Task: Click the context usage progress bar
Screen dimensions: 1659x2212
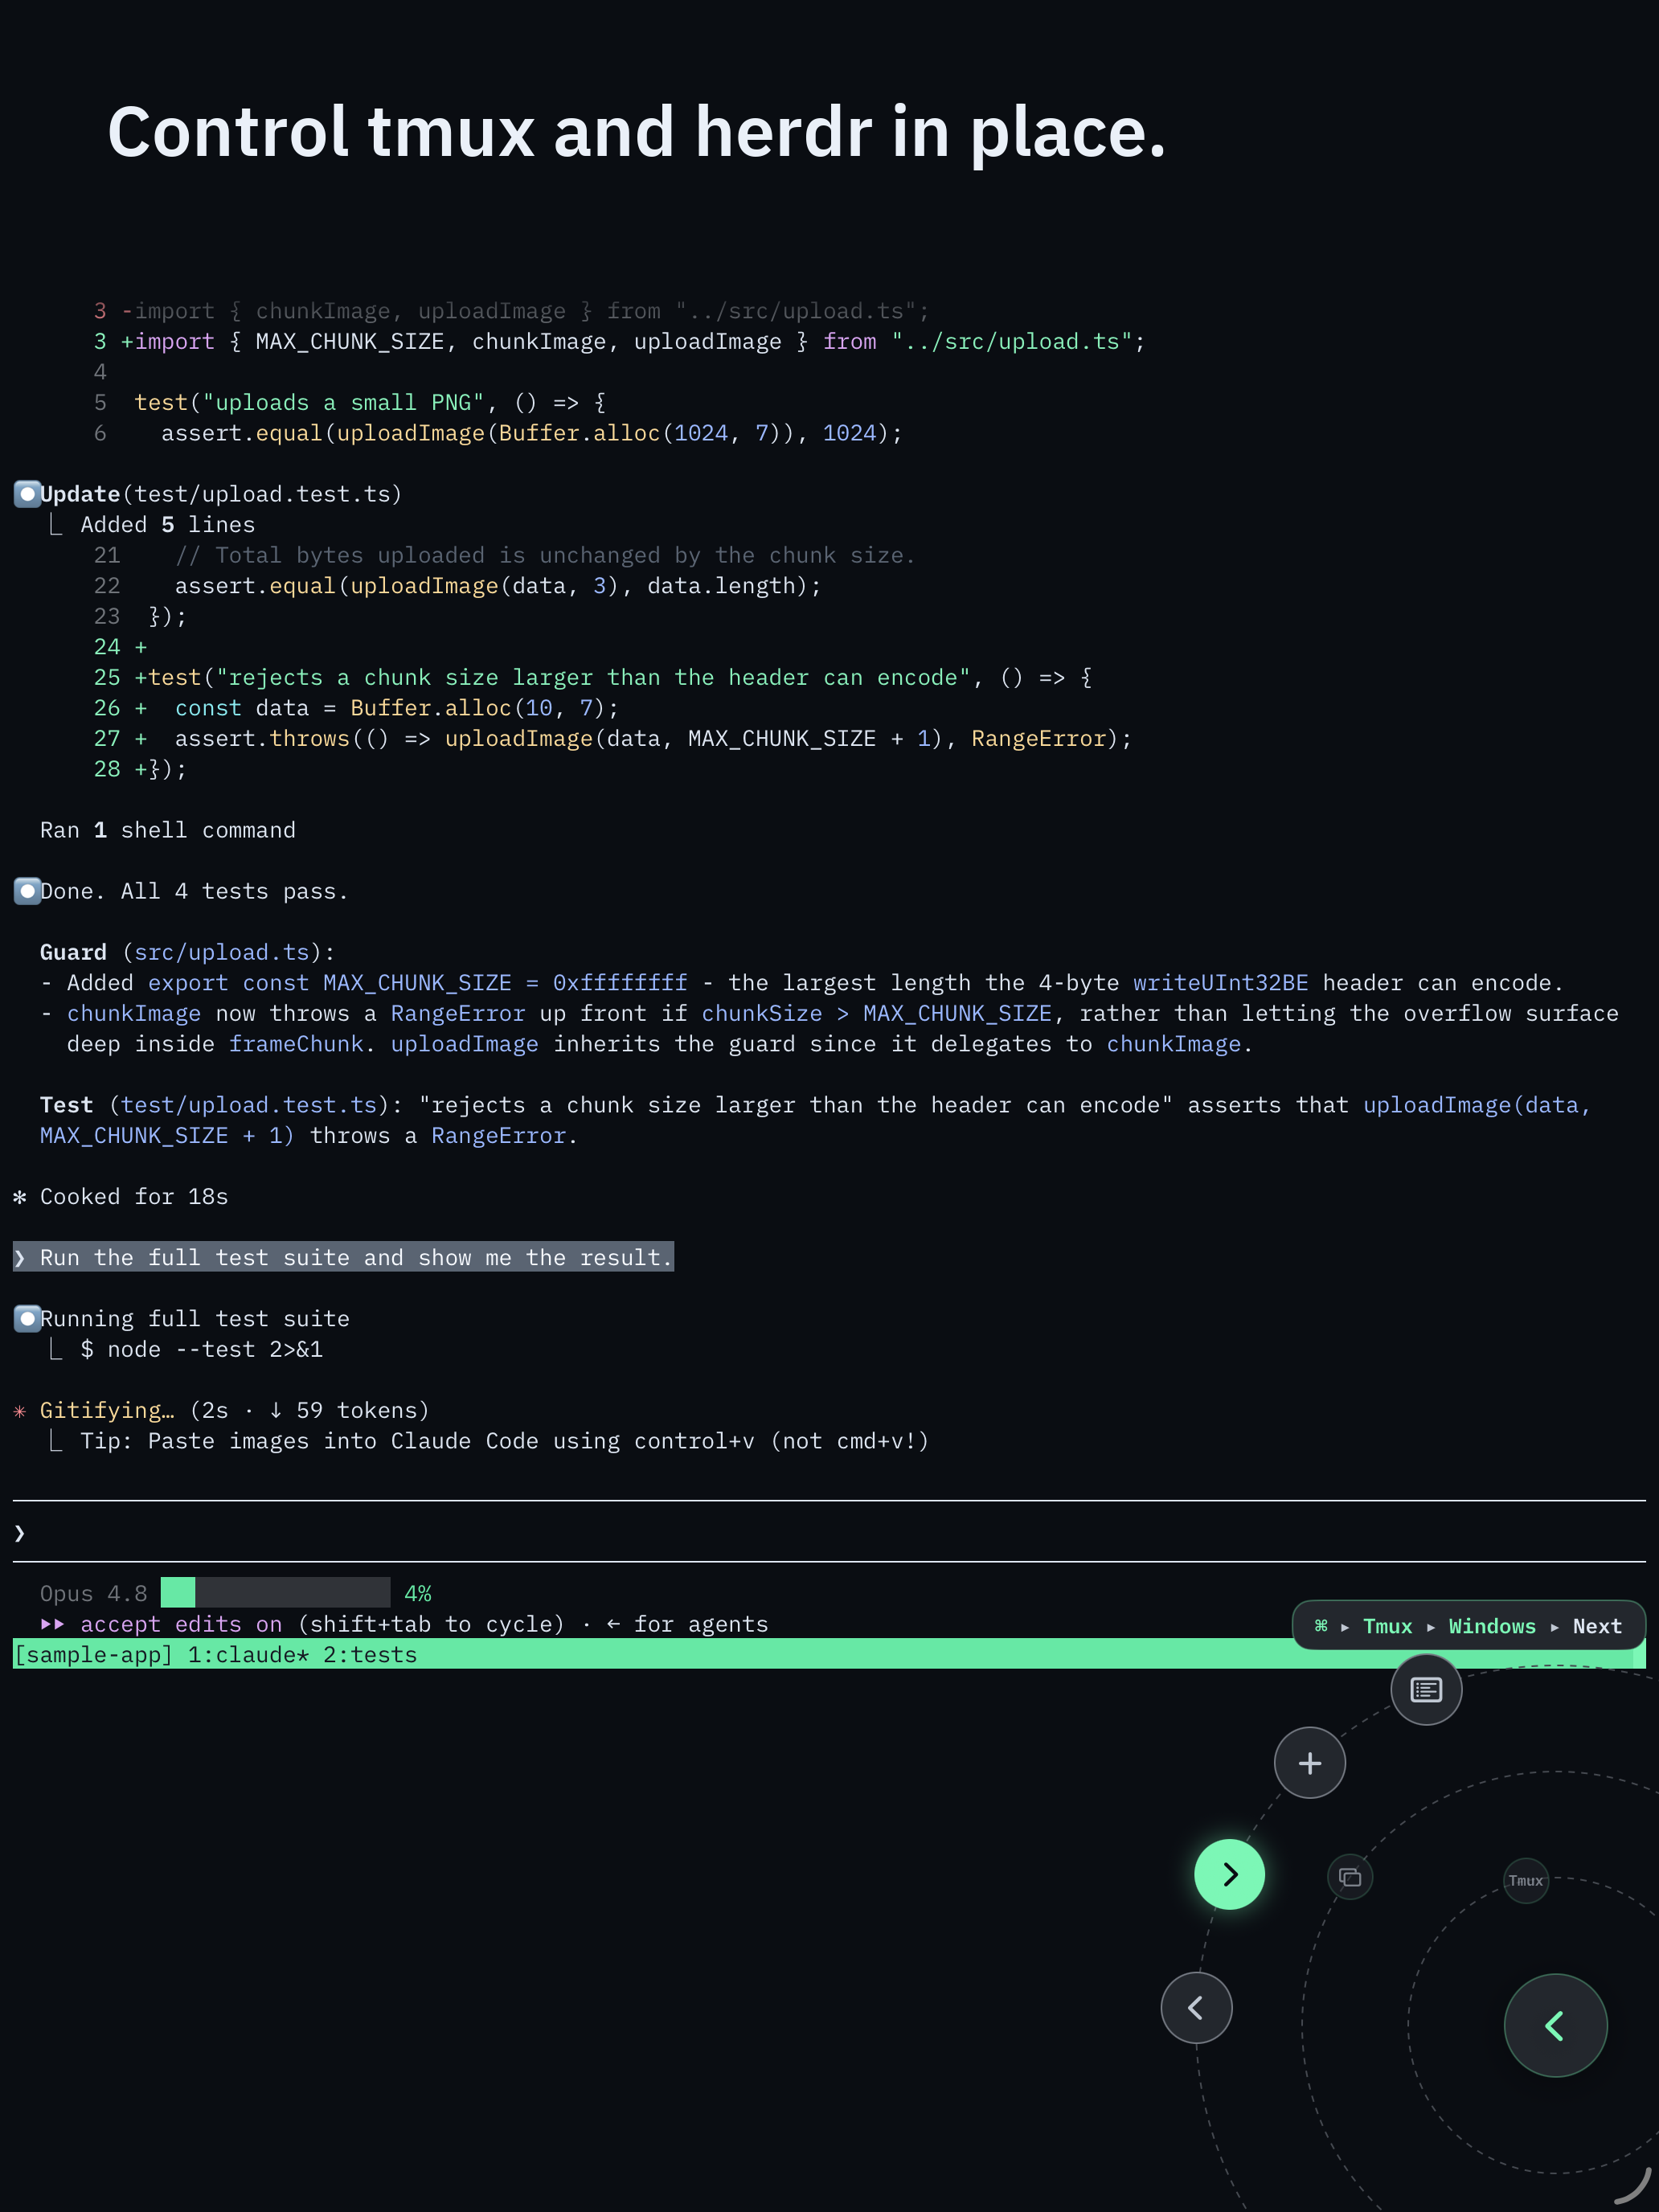Action: coord(275,1593)
